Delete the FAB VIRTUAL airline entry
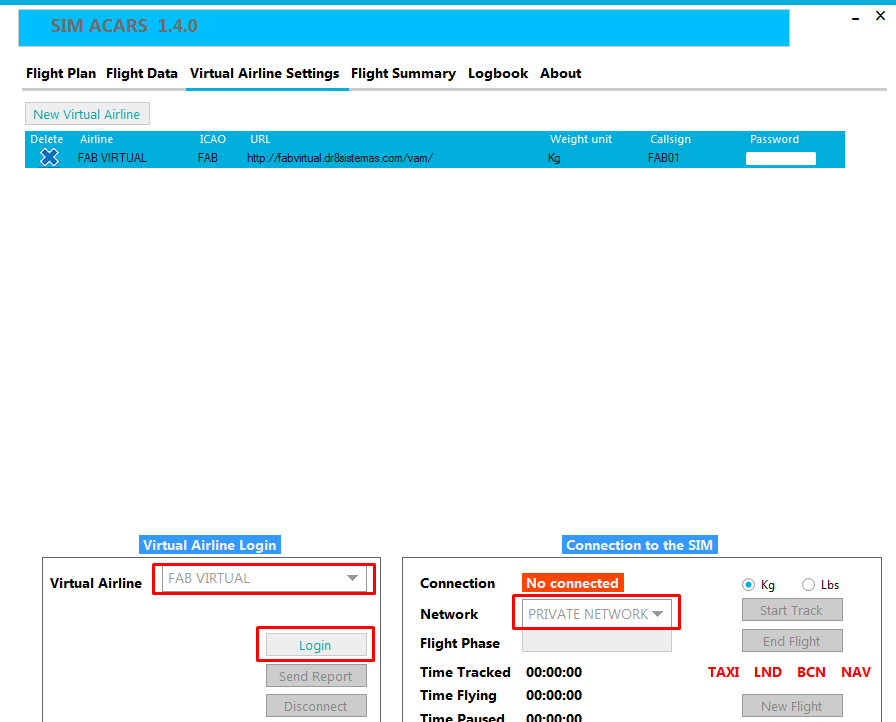Viewport: 896px width, 722px height. (49, 157)
